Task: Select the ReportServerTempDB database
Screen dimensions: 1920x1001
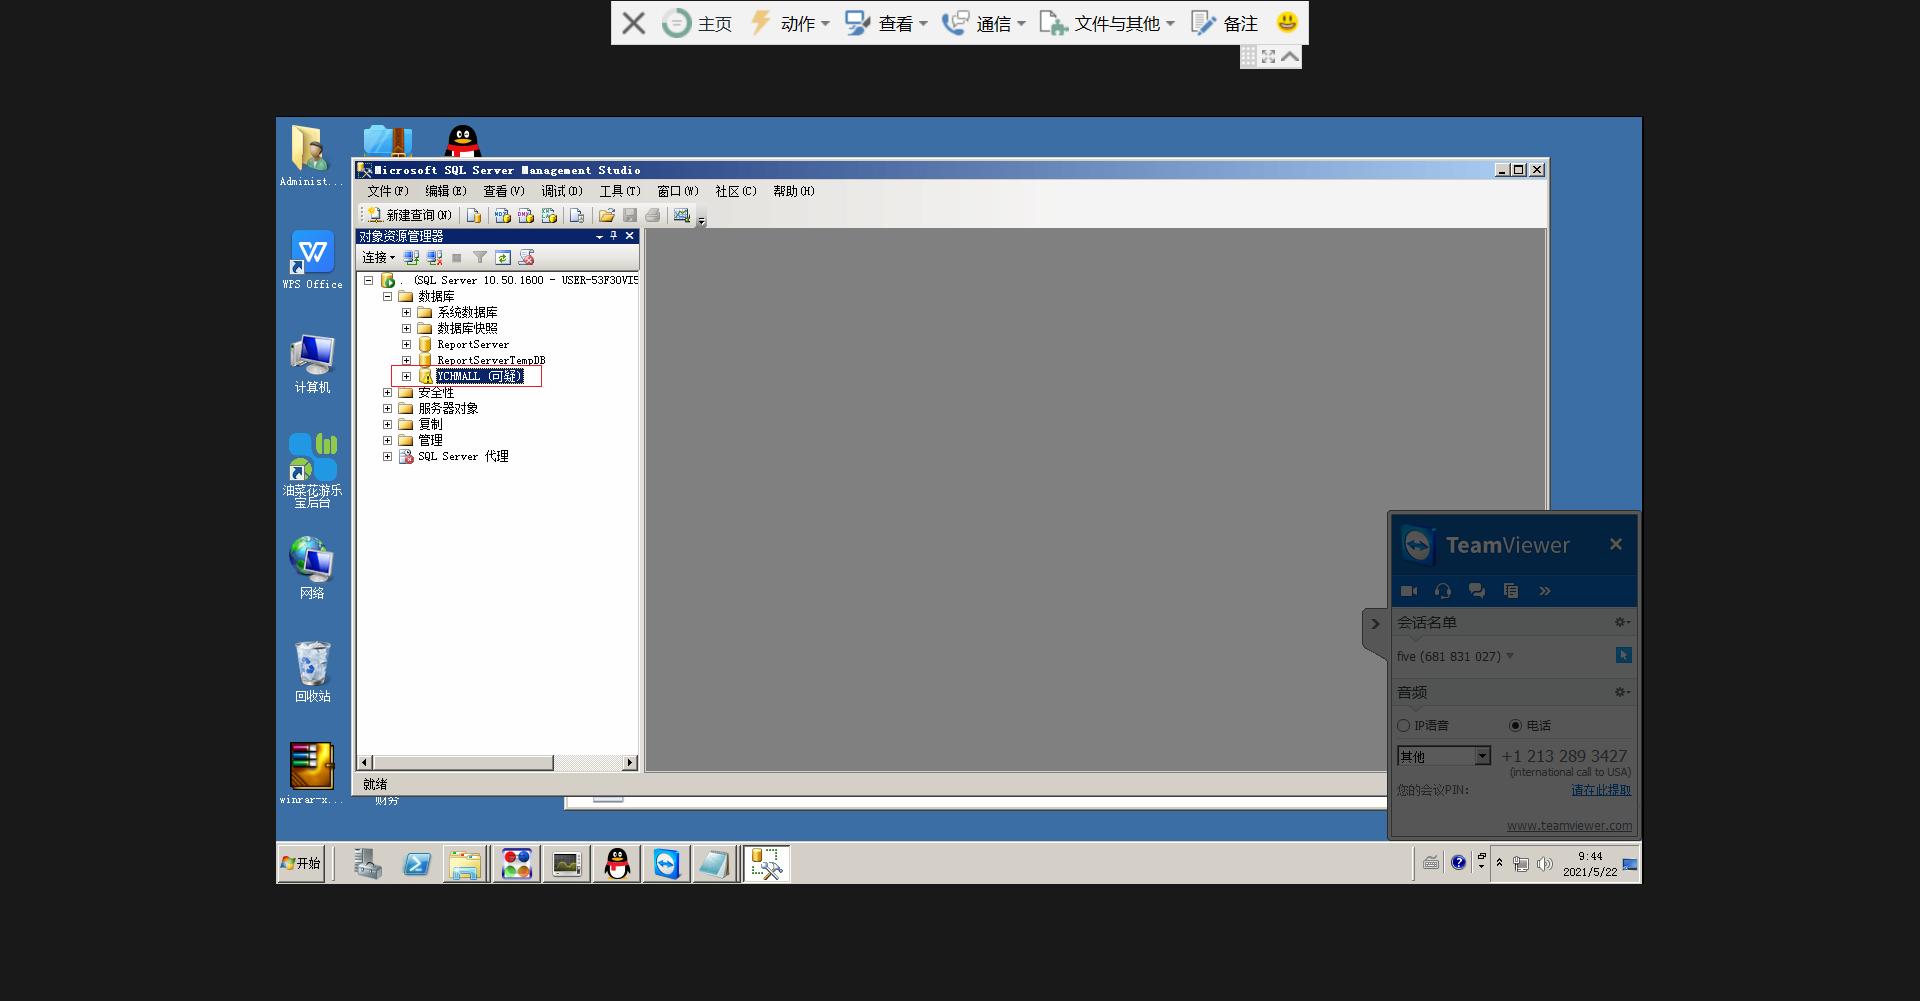Action: (x=491, y=361)
